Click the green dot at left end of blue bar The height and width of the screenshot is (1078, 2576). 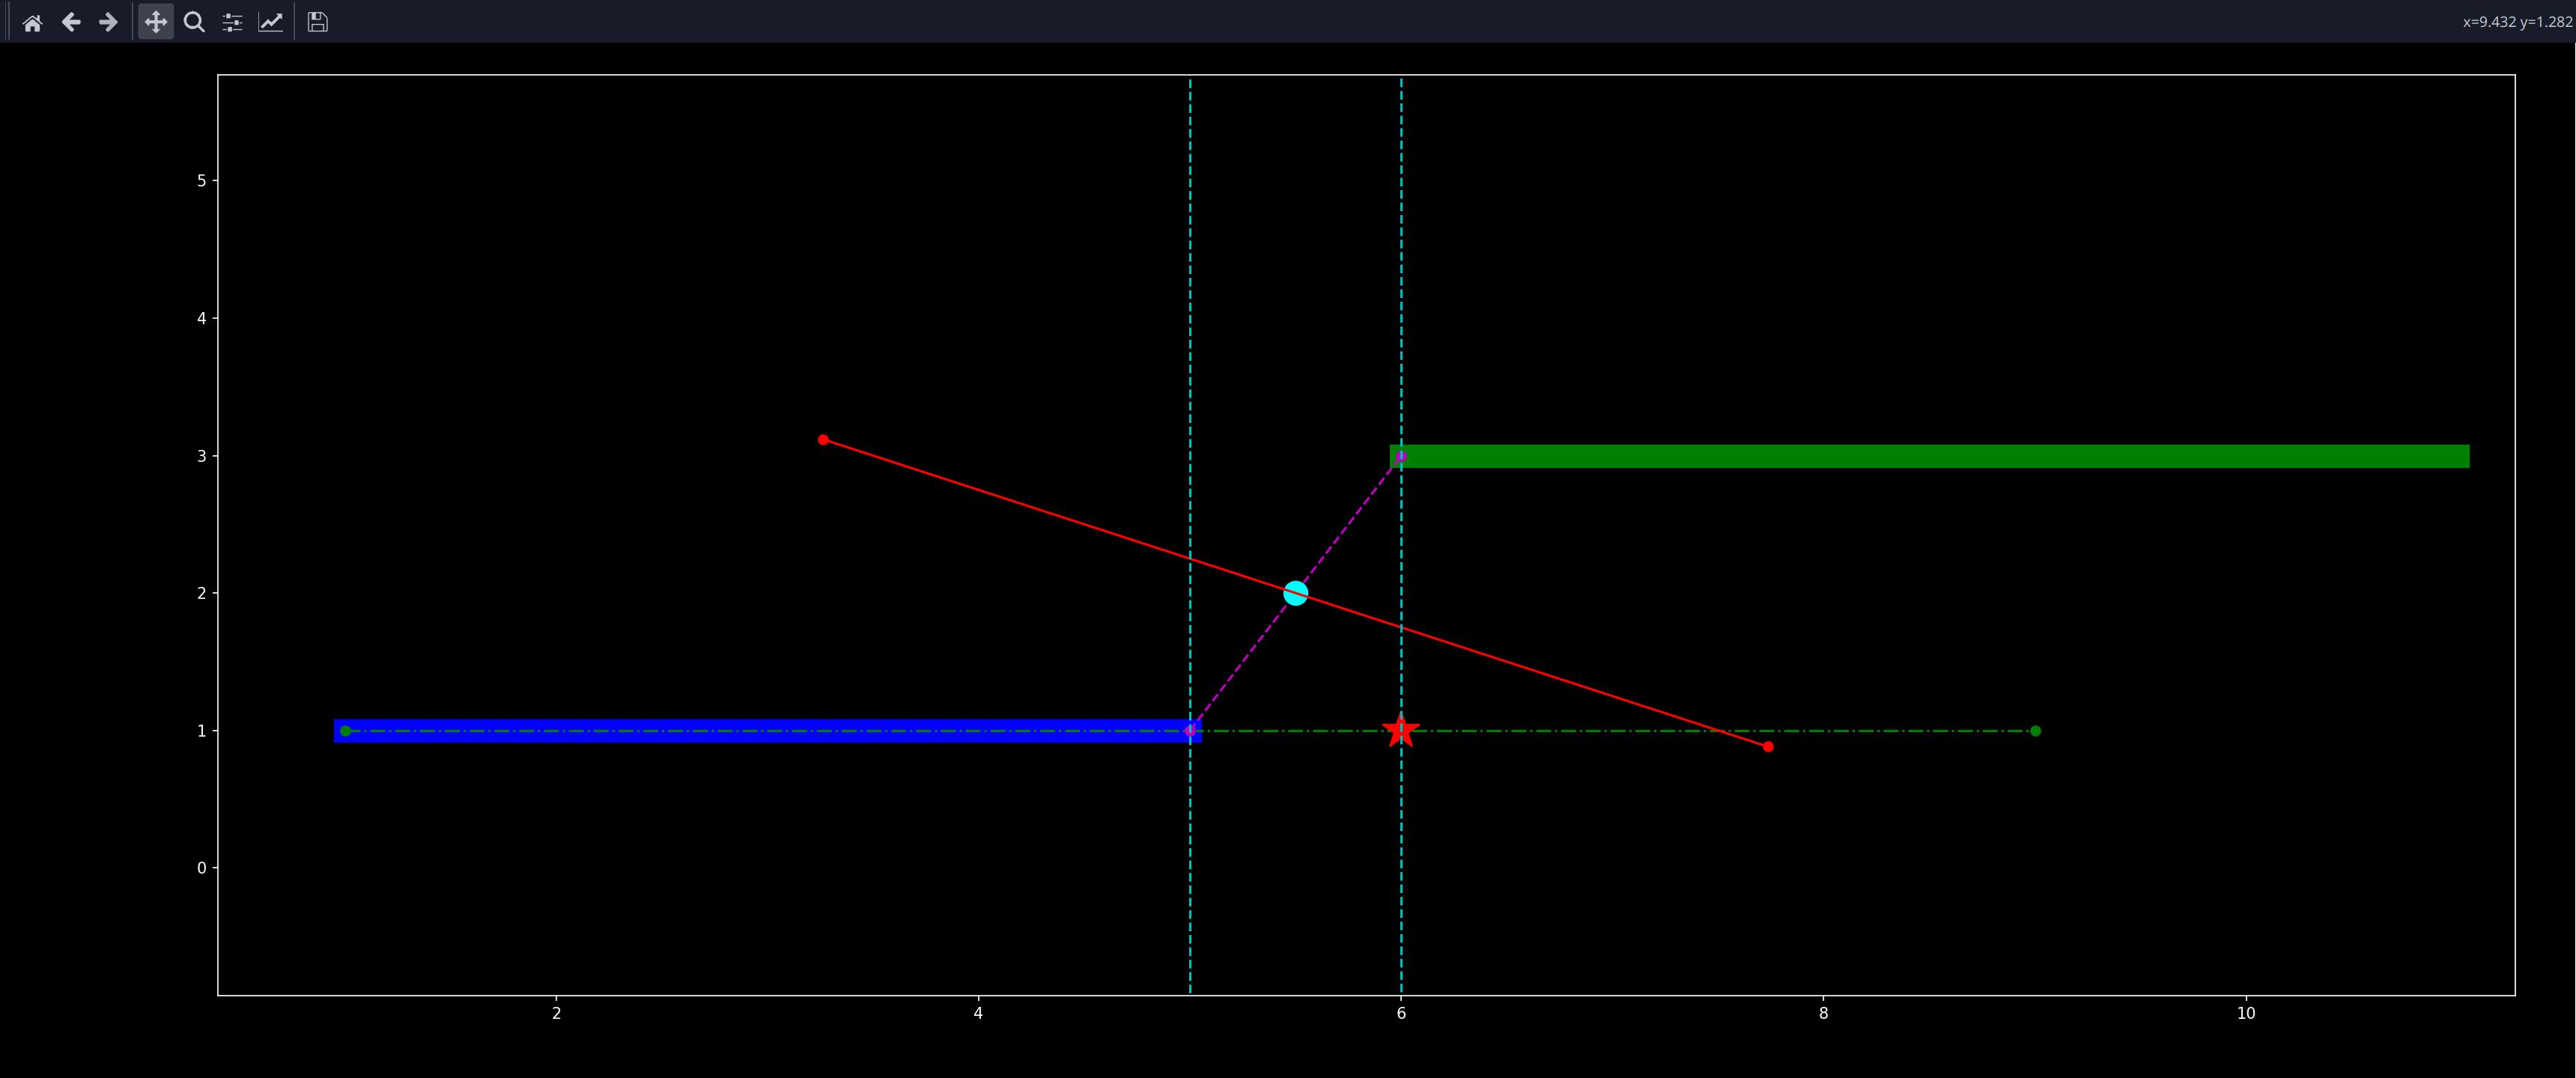[x=346, y=731]
